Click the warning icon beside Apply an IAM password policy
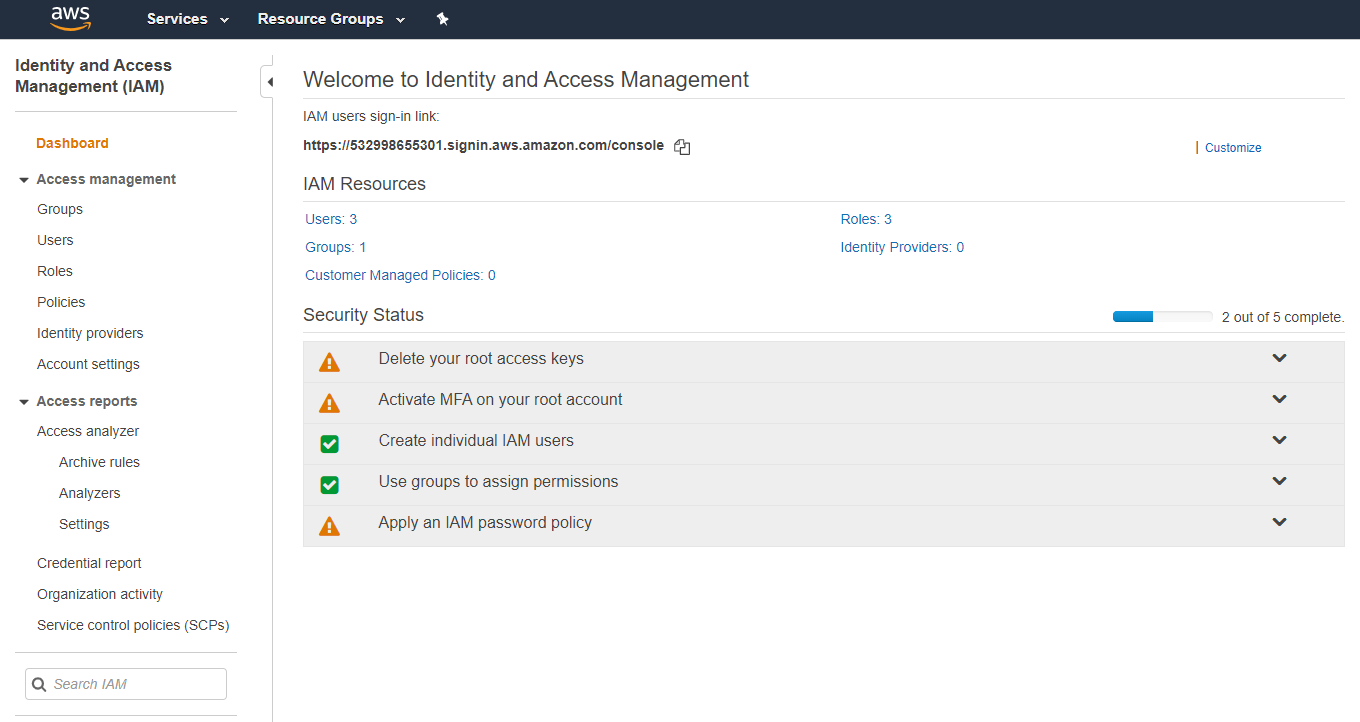 tap(329, 527)
